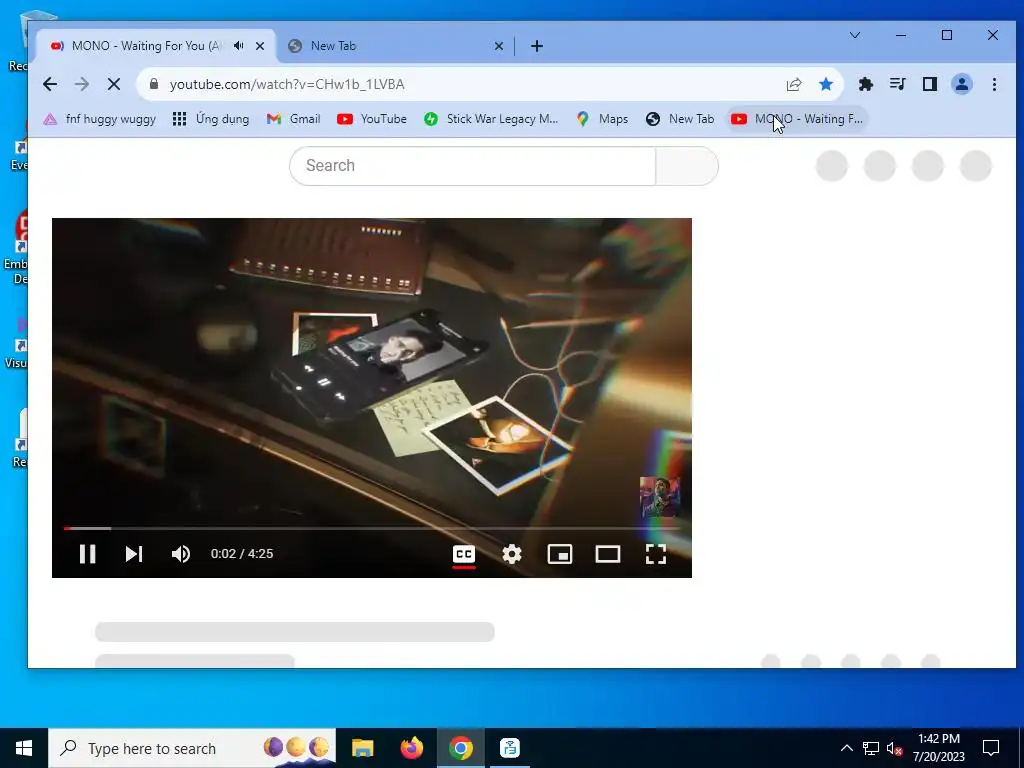This screenshot has height=768, width=1024.
Task: Open Windows Start menu
Action: pos(24,748)
